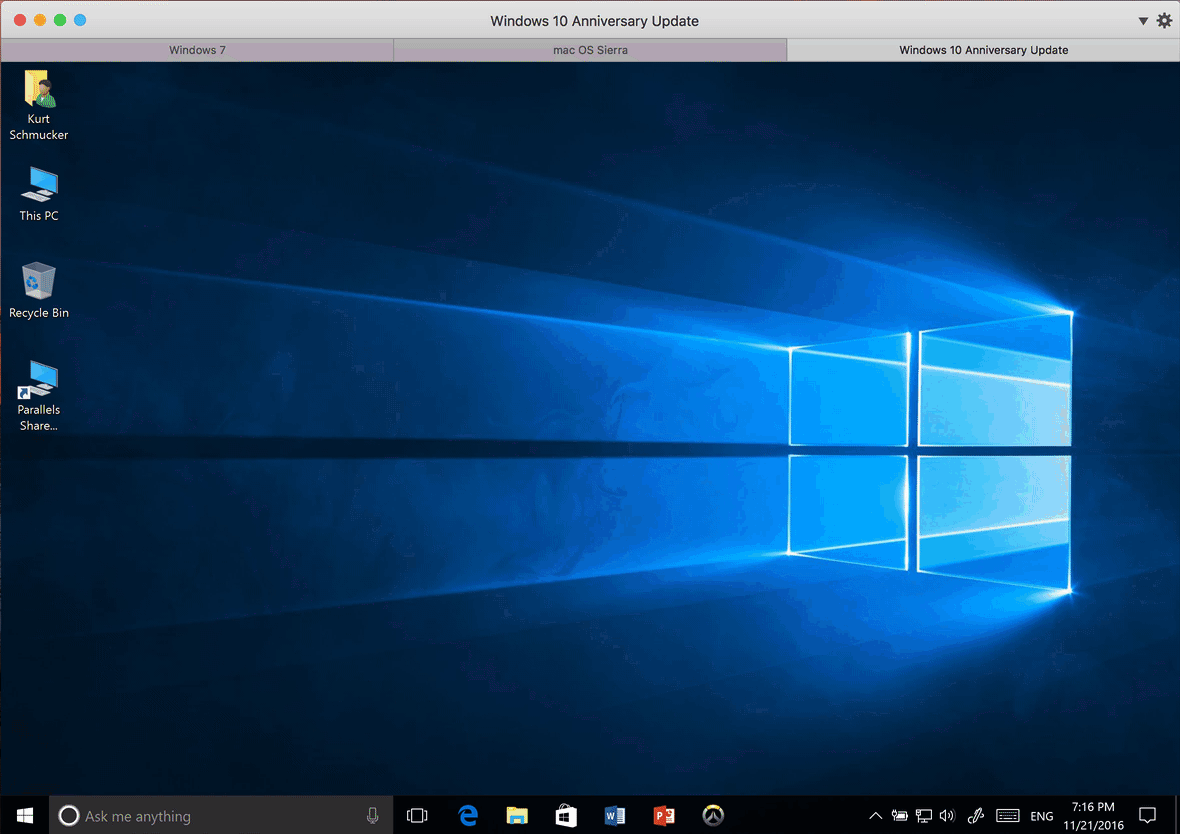The width and height of the screenshot is (1180, 834).
Task: Open Task View on the taskbar
Action: 417,816
